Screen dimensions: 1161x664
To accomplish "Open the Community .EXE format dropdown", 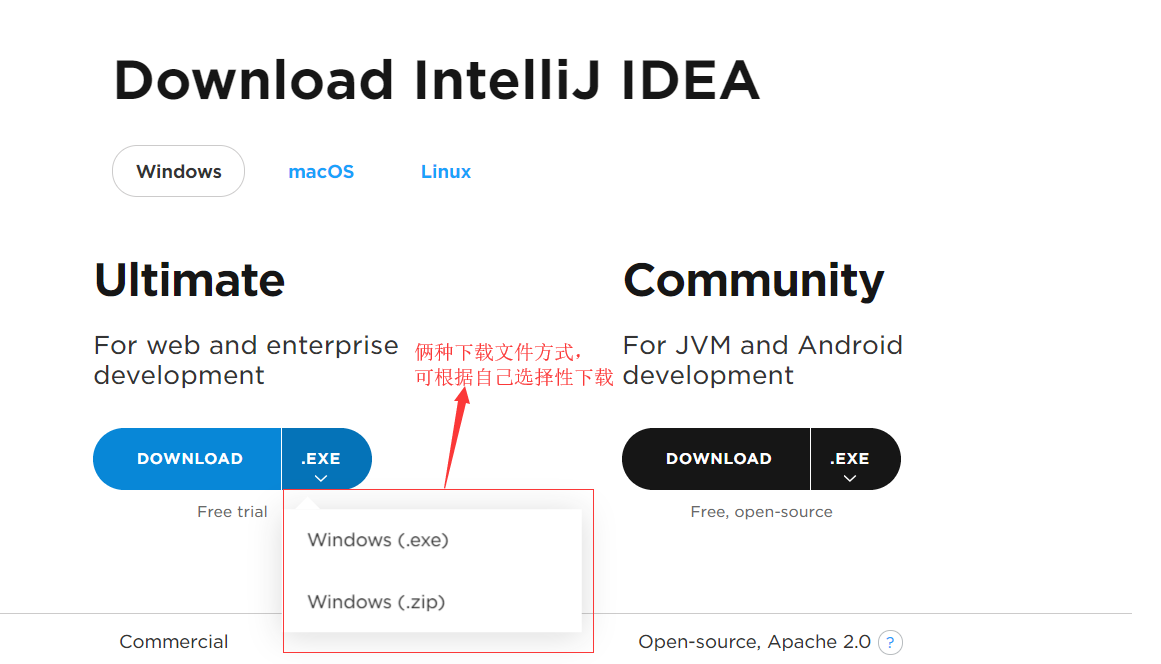I will click(x=856, y=459).
